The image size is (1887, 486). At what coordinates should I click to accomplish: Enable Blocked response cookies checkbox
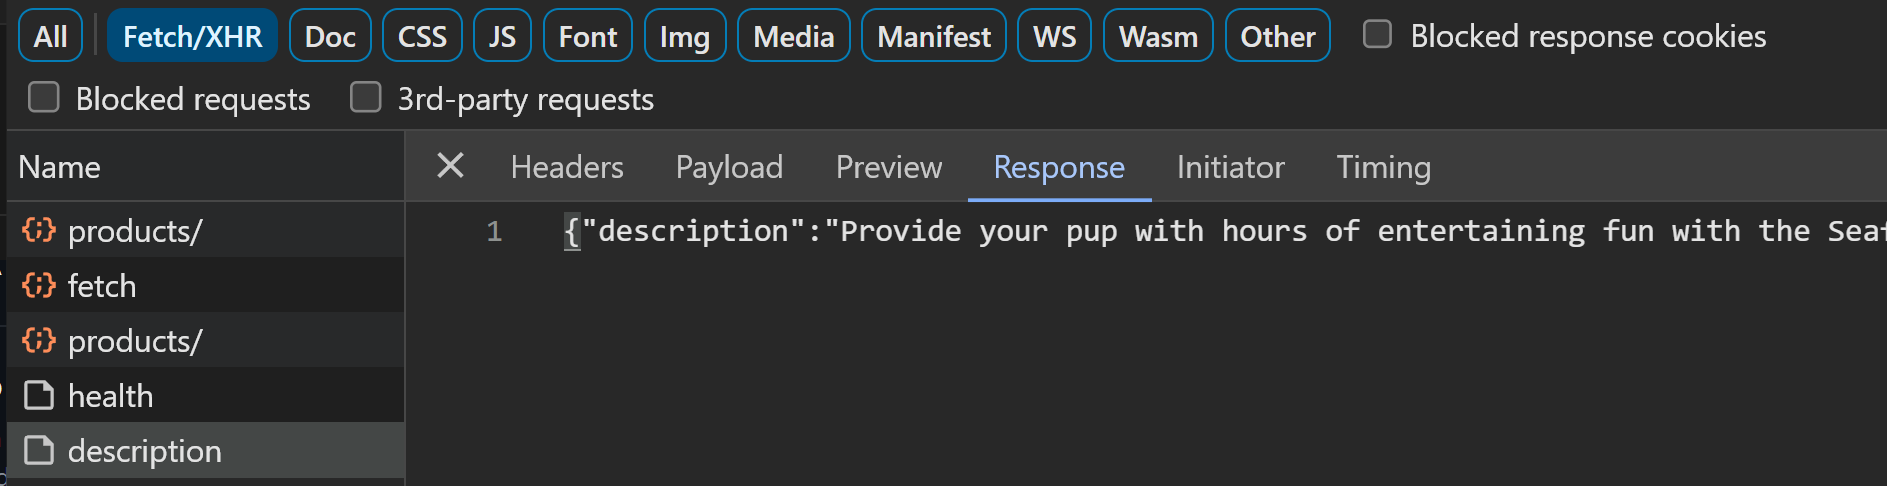click(x=1377, y=35)
